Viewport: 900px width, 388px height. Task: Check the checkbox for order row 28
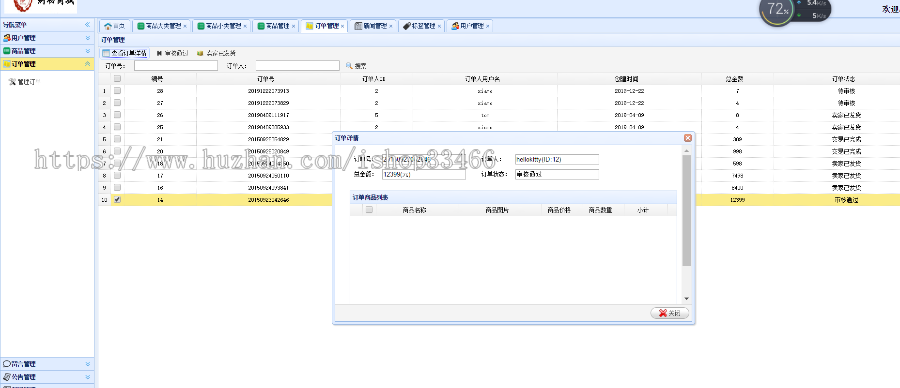pos(117,91)
